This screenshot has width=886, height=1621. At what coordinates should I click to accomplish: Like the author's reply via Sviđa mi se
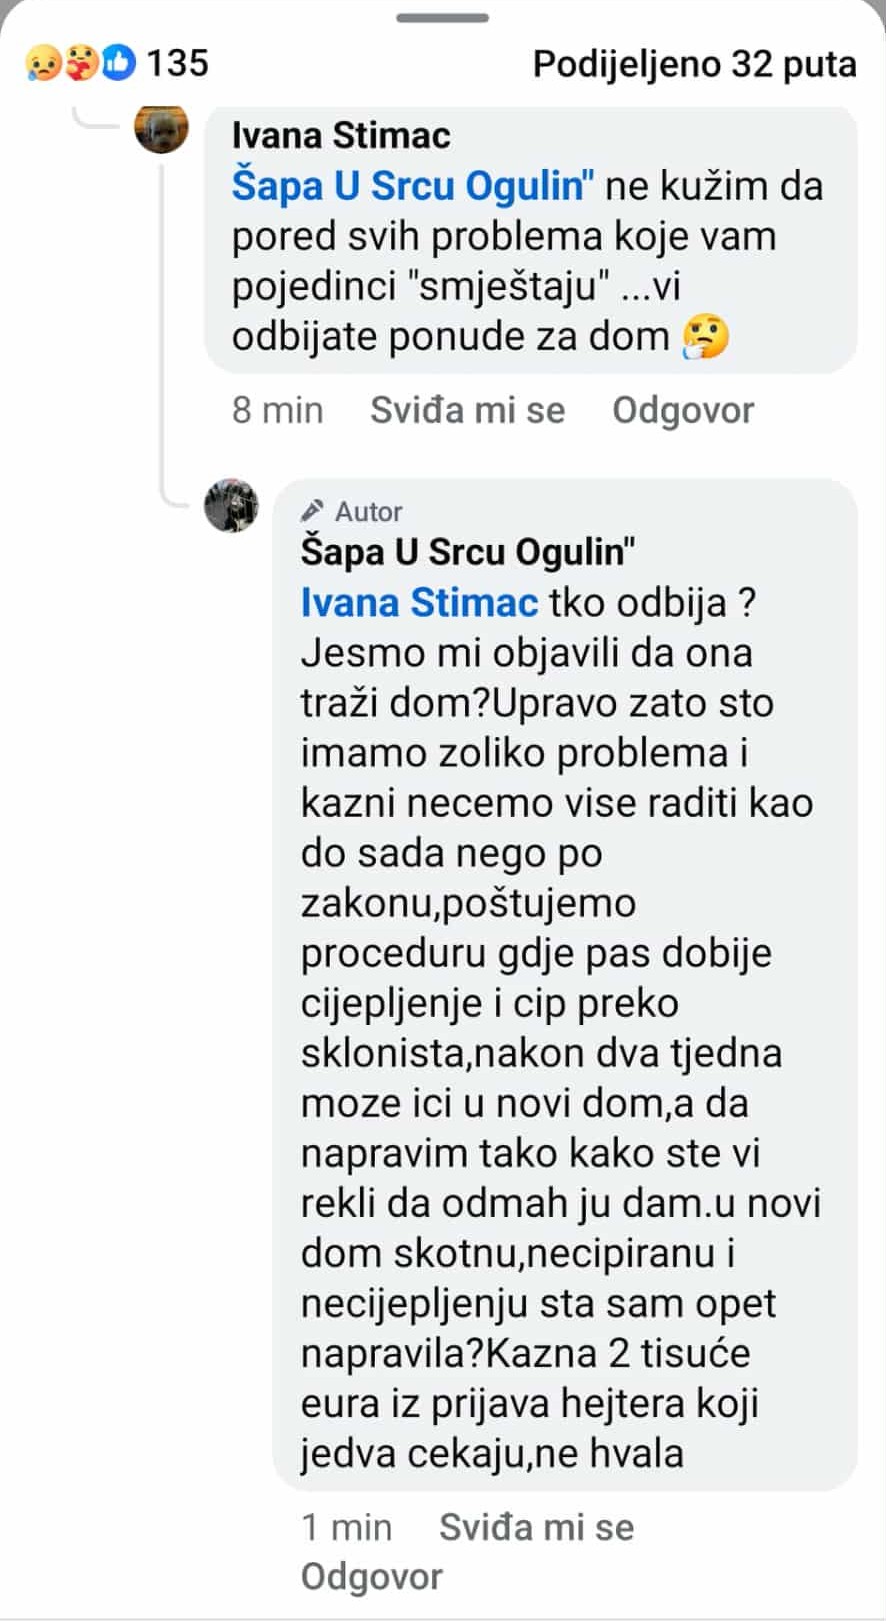tap(536, 1527)
